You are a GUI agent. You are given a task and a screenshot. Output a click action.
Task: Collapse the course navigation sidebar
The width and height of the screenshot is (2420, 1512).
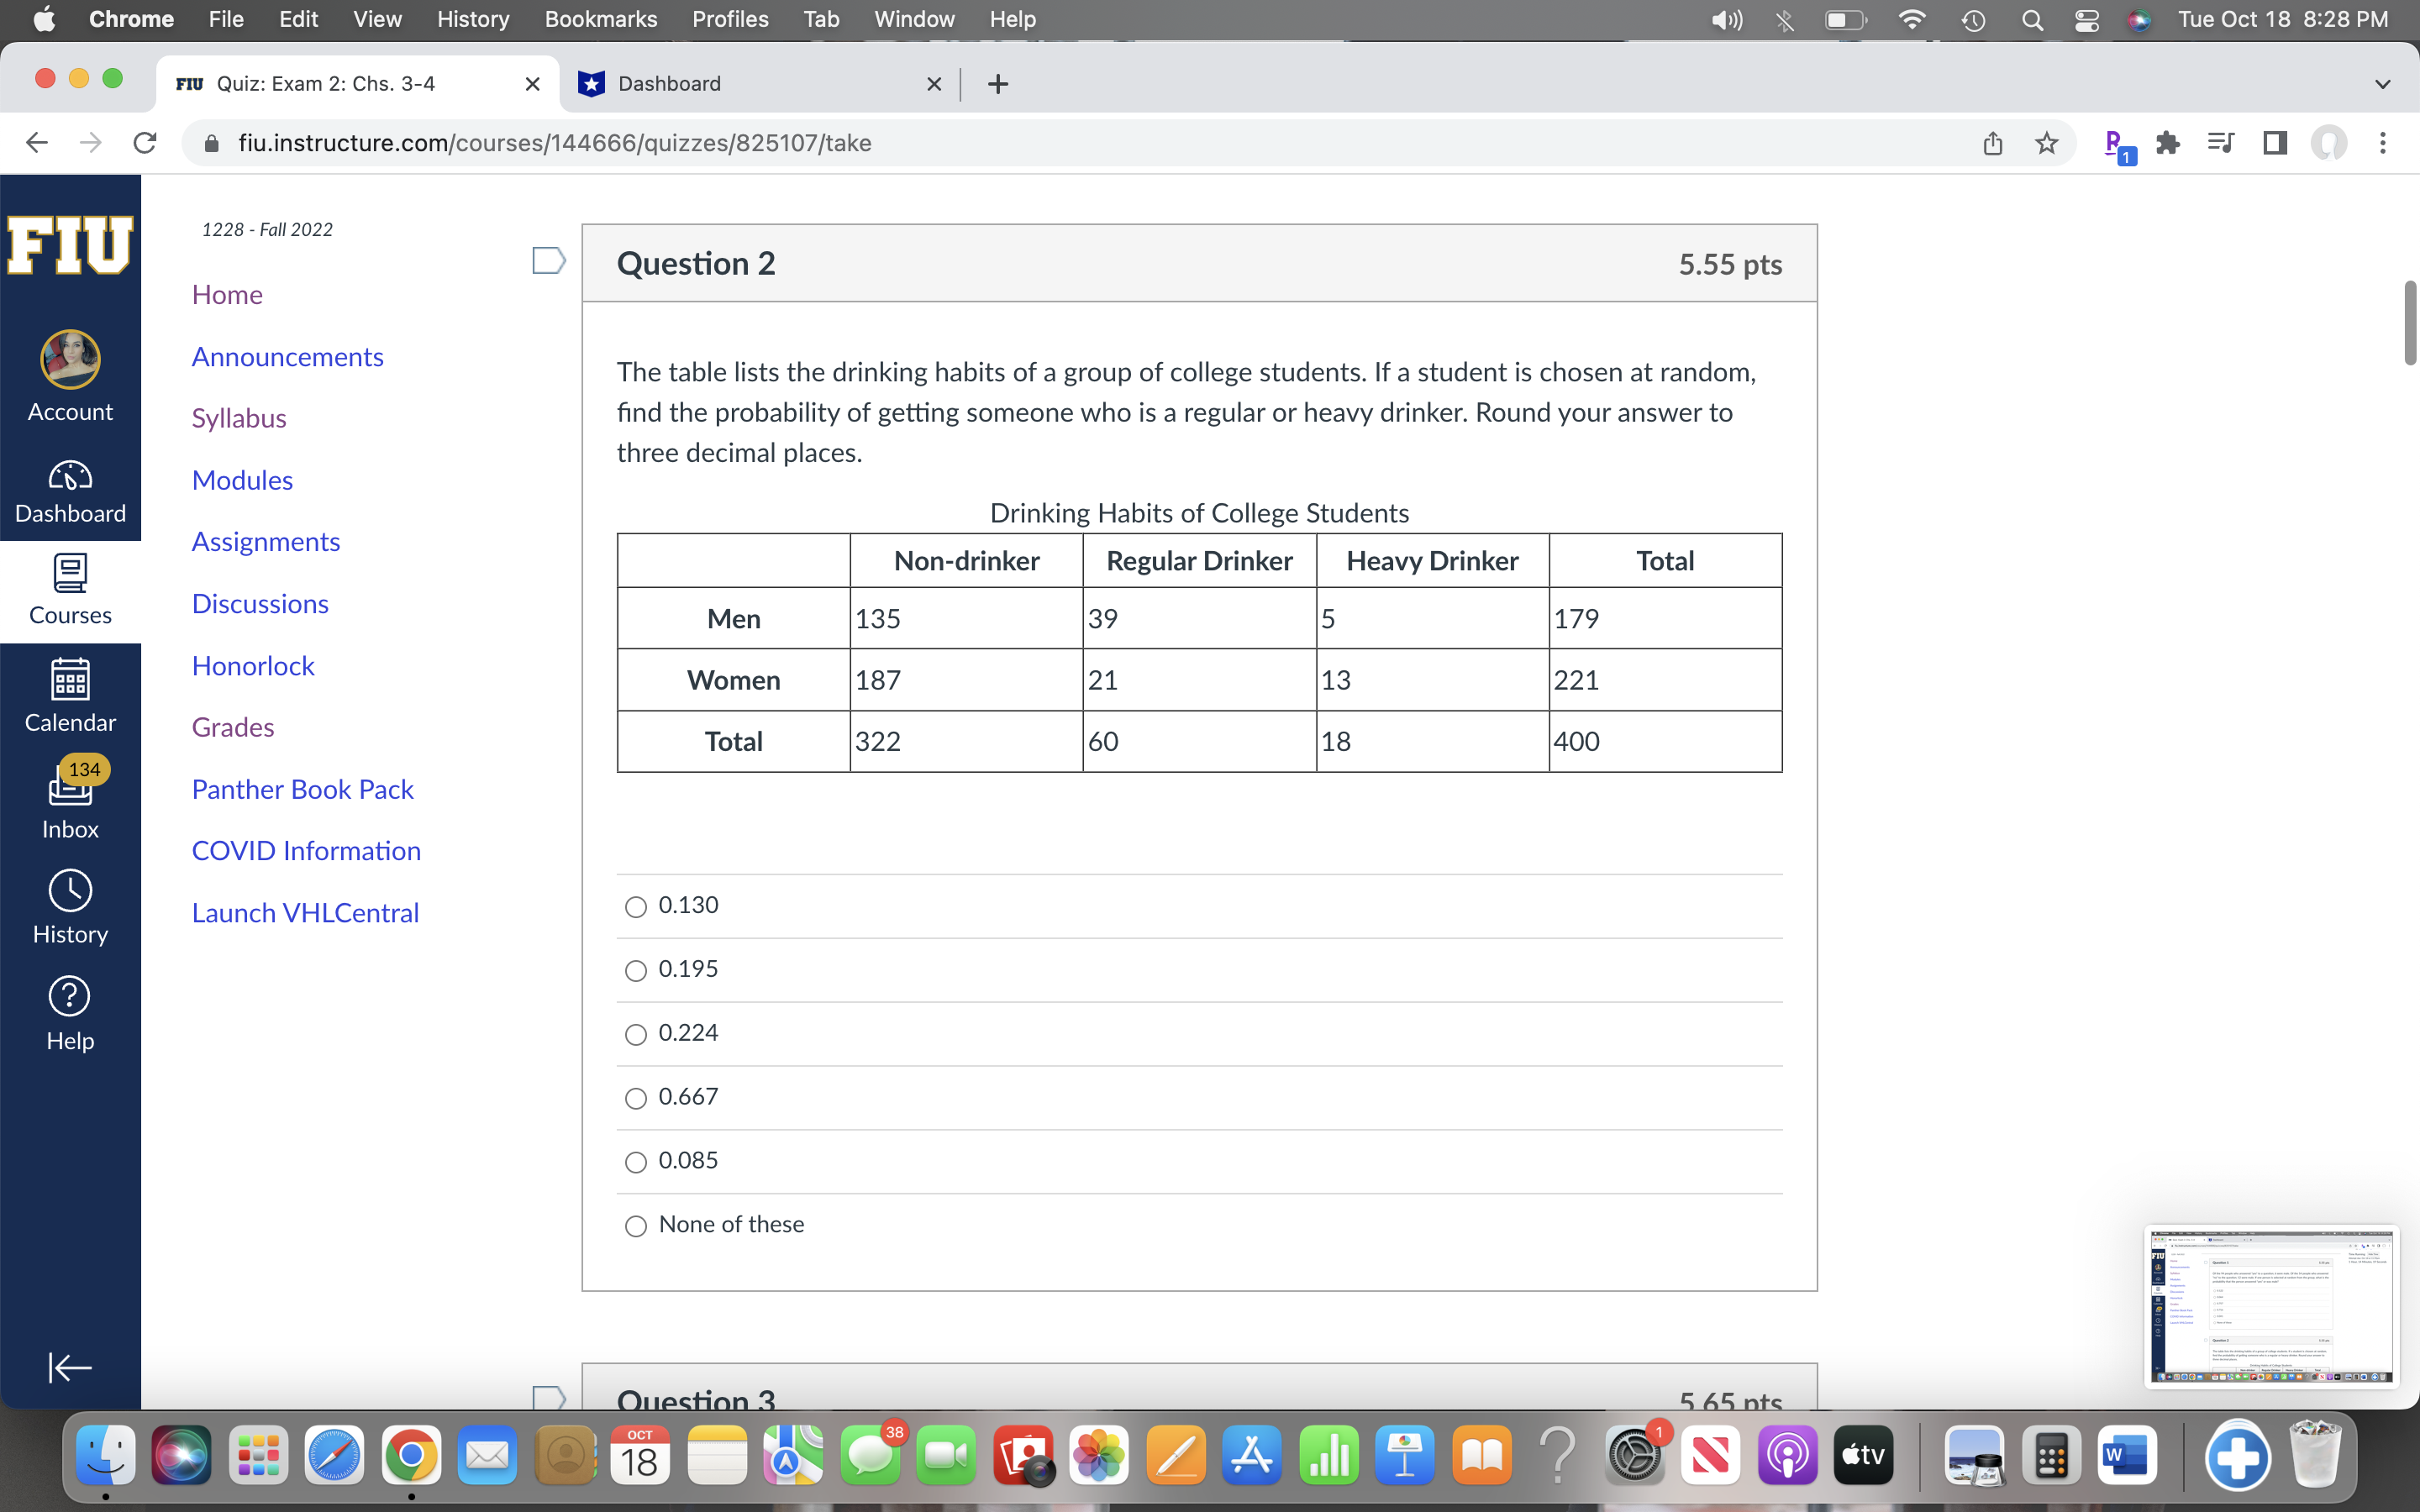(x=68, y=1367)
